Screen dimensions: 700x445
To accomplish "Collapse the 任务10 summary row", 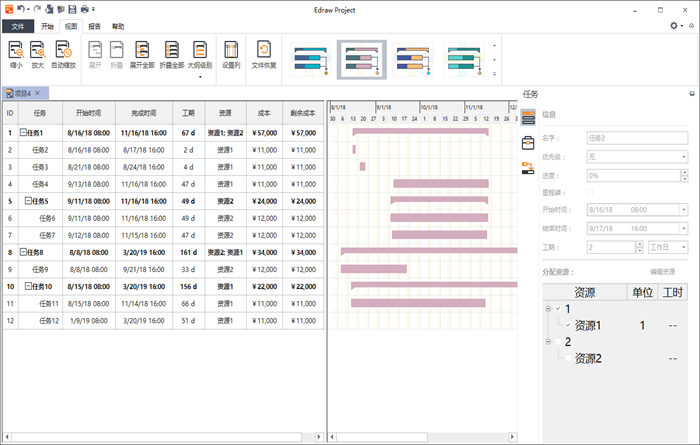I will 28,286.
